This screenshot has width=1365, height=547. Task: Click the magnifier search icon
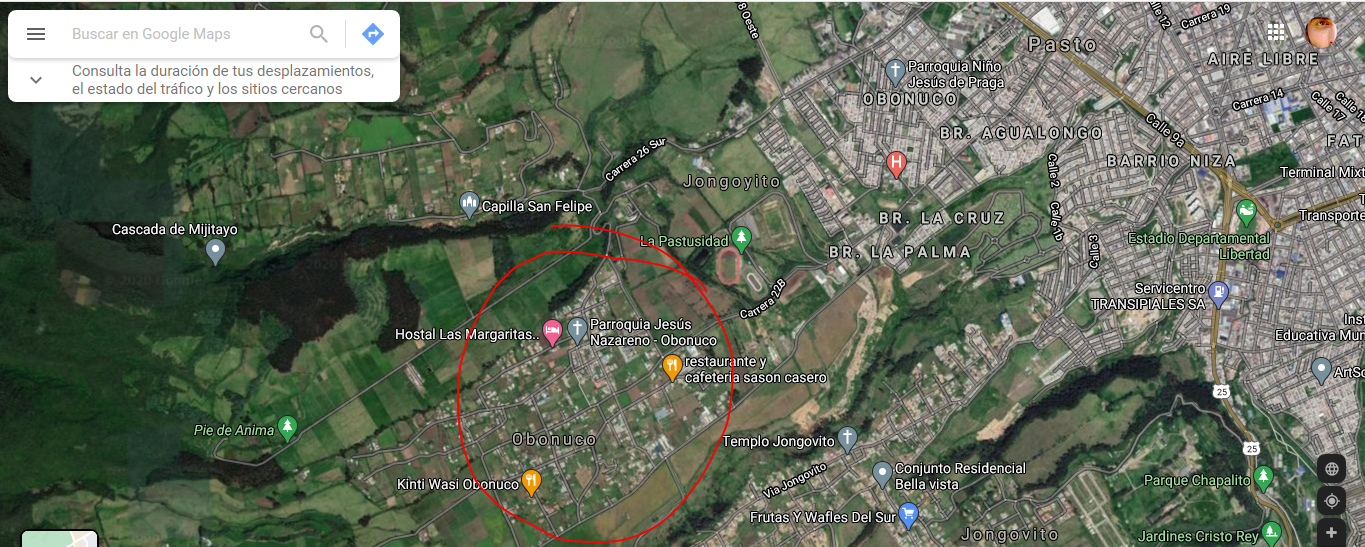pyautogui.click(x=319, y=34)
